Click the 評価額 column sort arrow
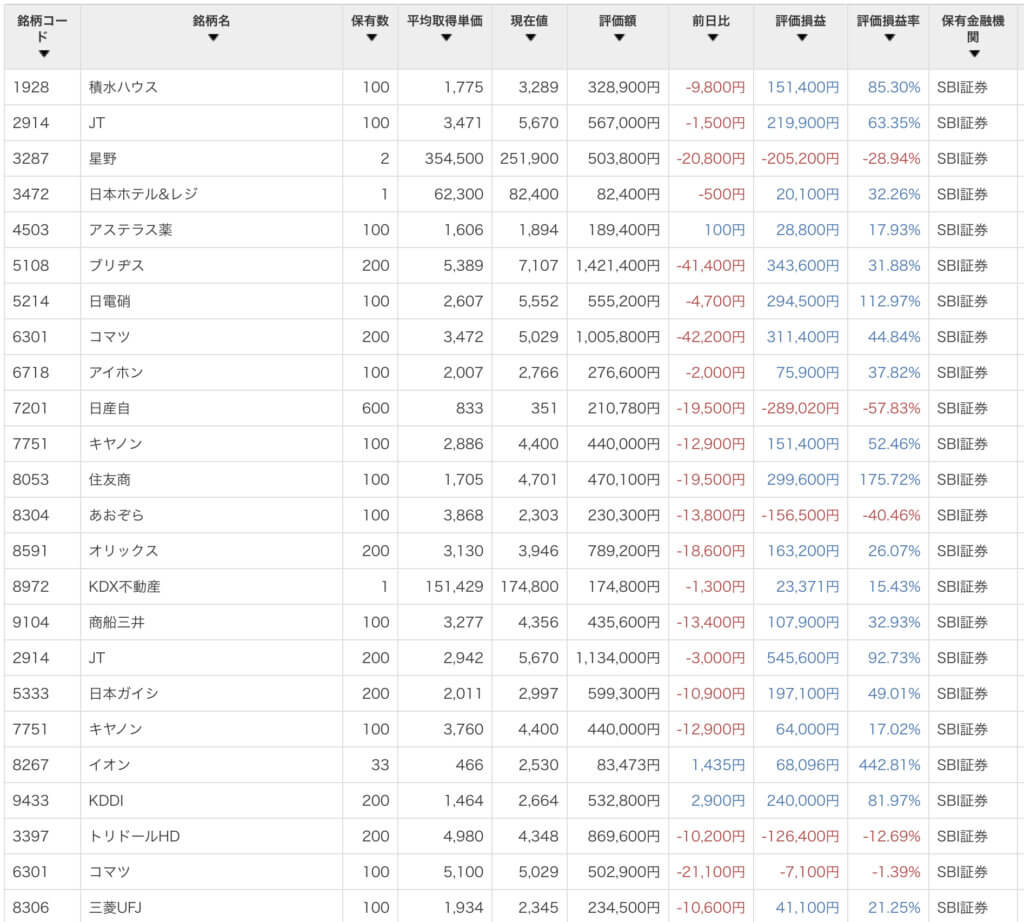Viewport: 1024px width, 922px height. tap(618, 38)
